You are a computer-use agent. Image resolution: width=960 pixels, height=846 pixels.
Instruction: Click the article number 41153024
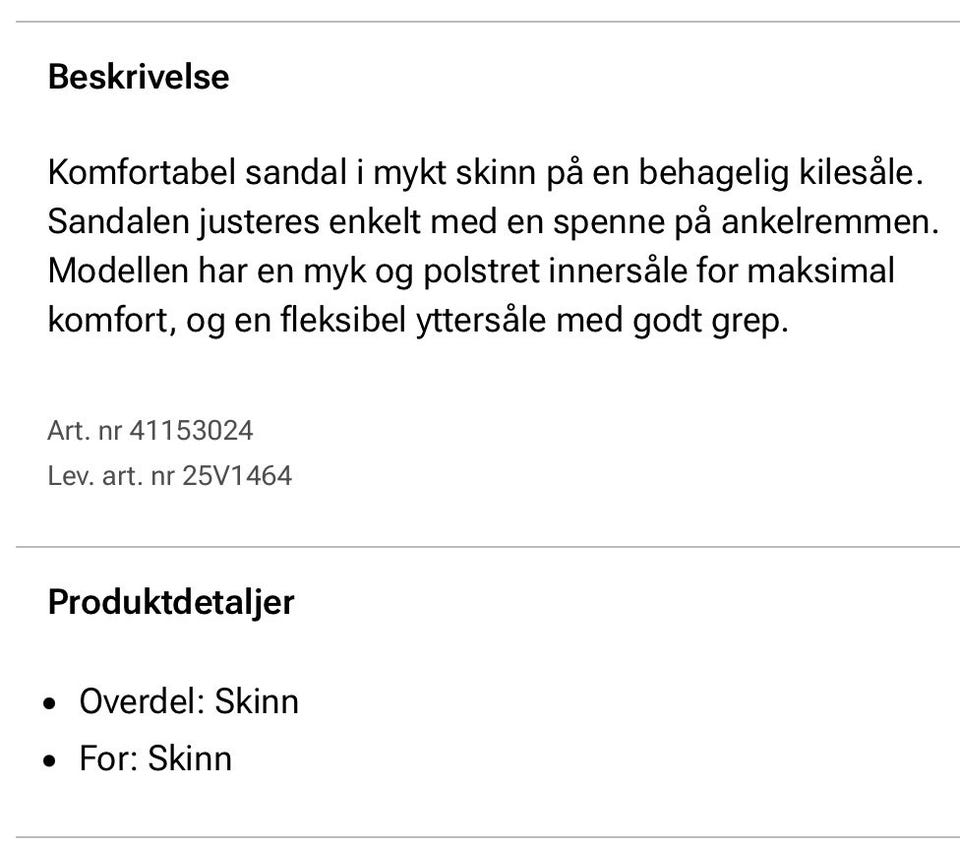coord(191,431)
